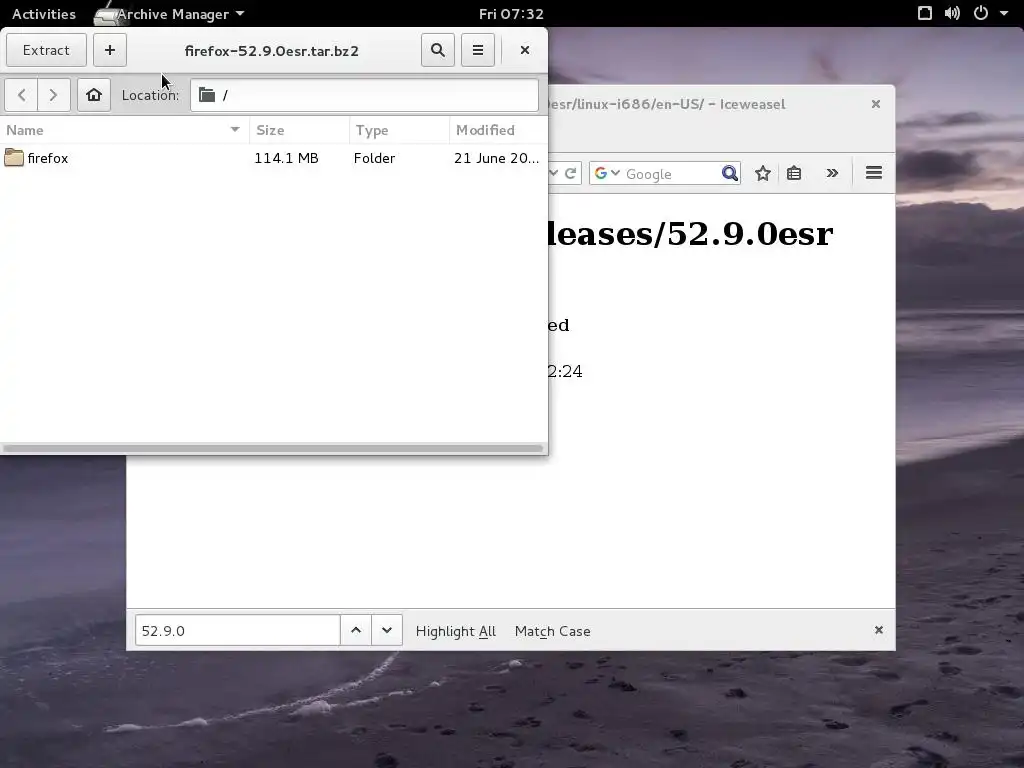Find next match with down arrow
Image resolution: width=1024 pixels, height=768 pixels.
click(387, 631)
